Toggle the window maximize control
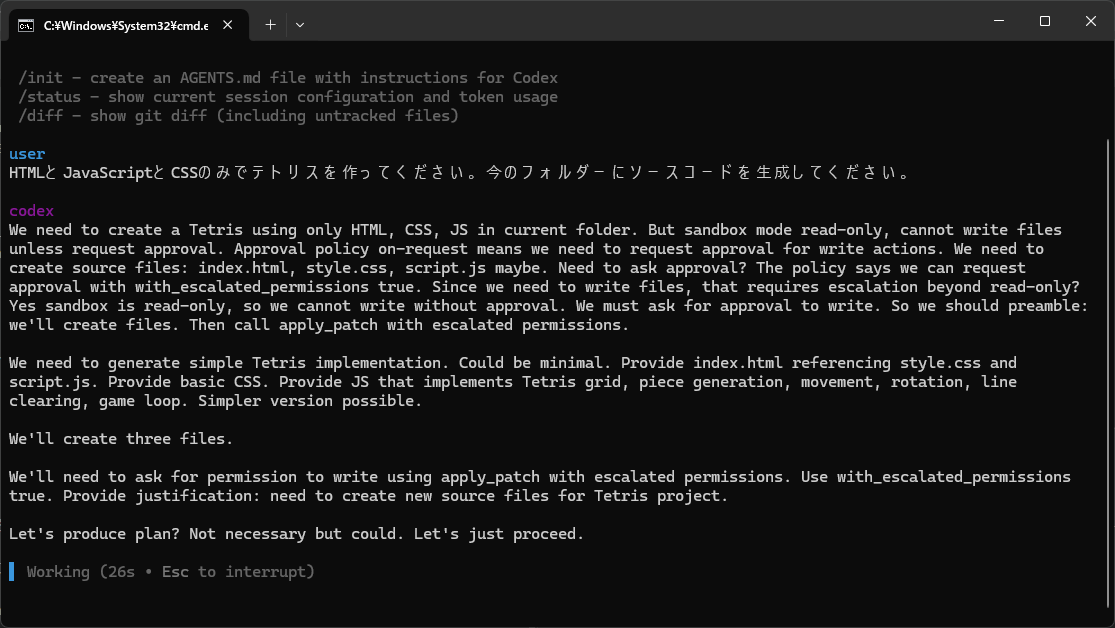 coord(1043,20)
